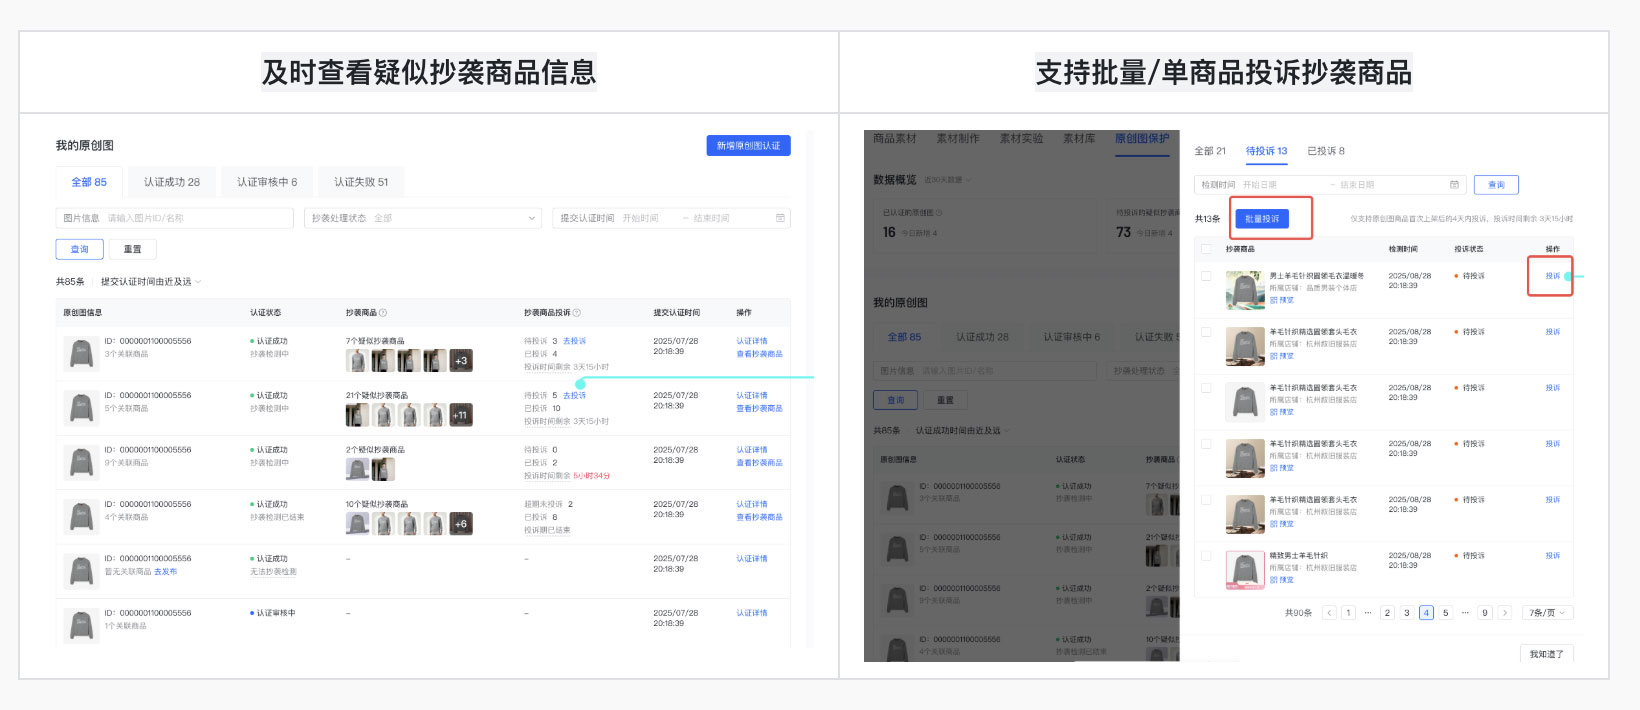
Task: Click help icon beside 抄袭商品投诉 header
Action: click(577, 313)
